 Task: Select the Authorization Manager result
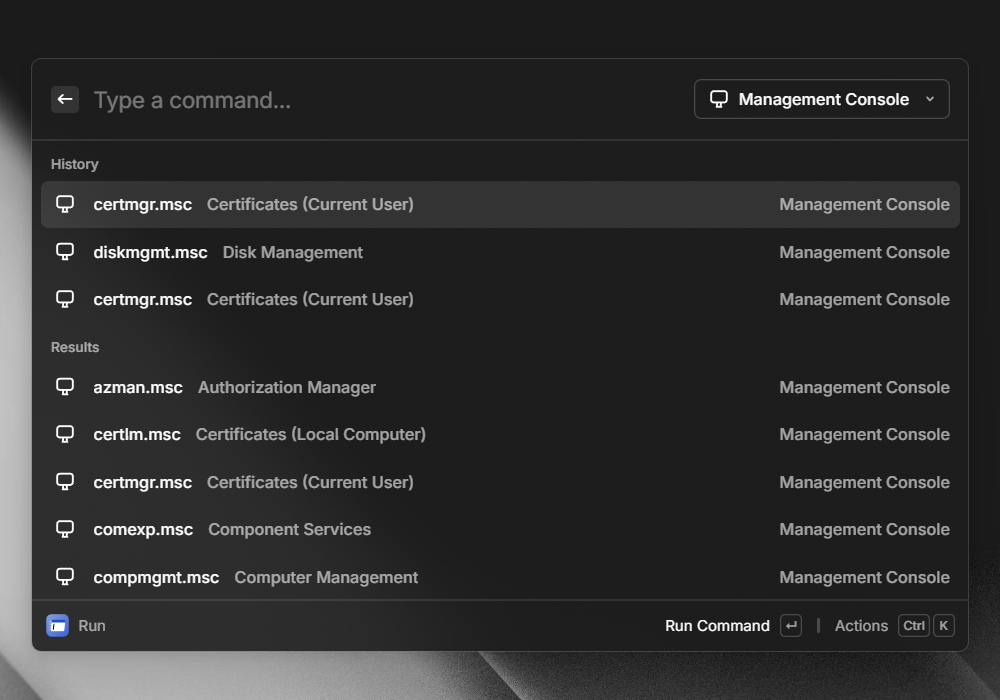pos(500,387)
